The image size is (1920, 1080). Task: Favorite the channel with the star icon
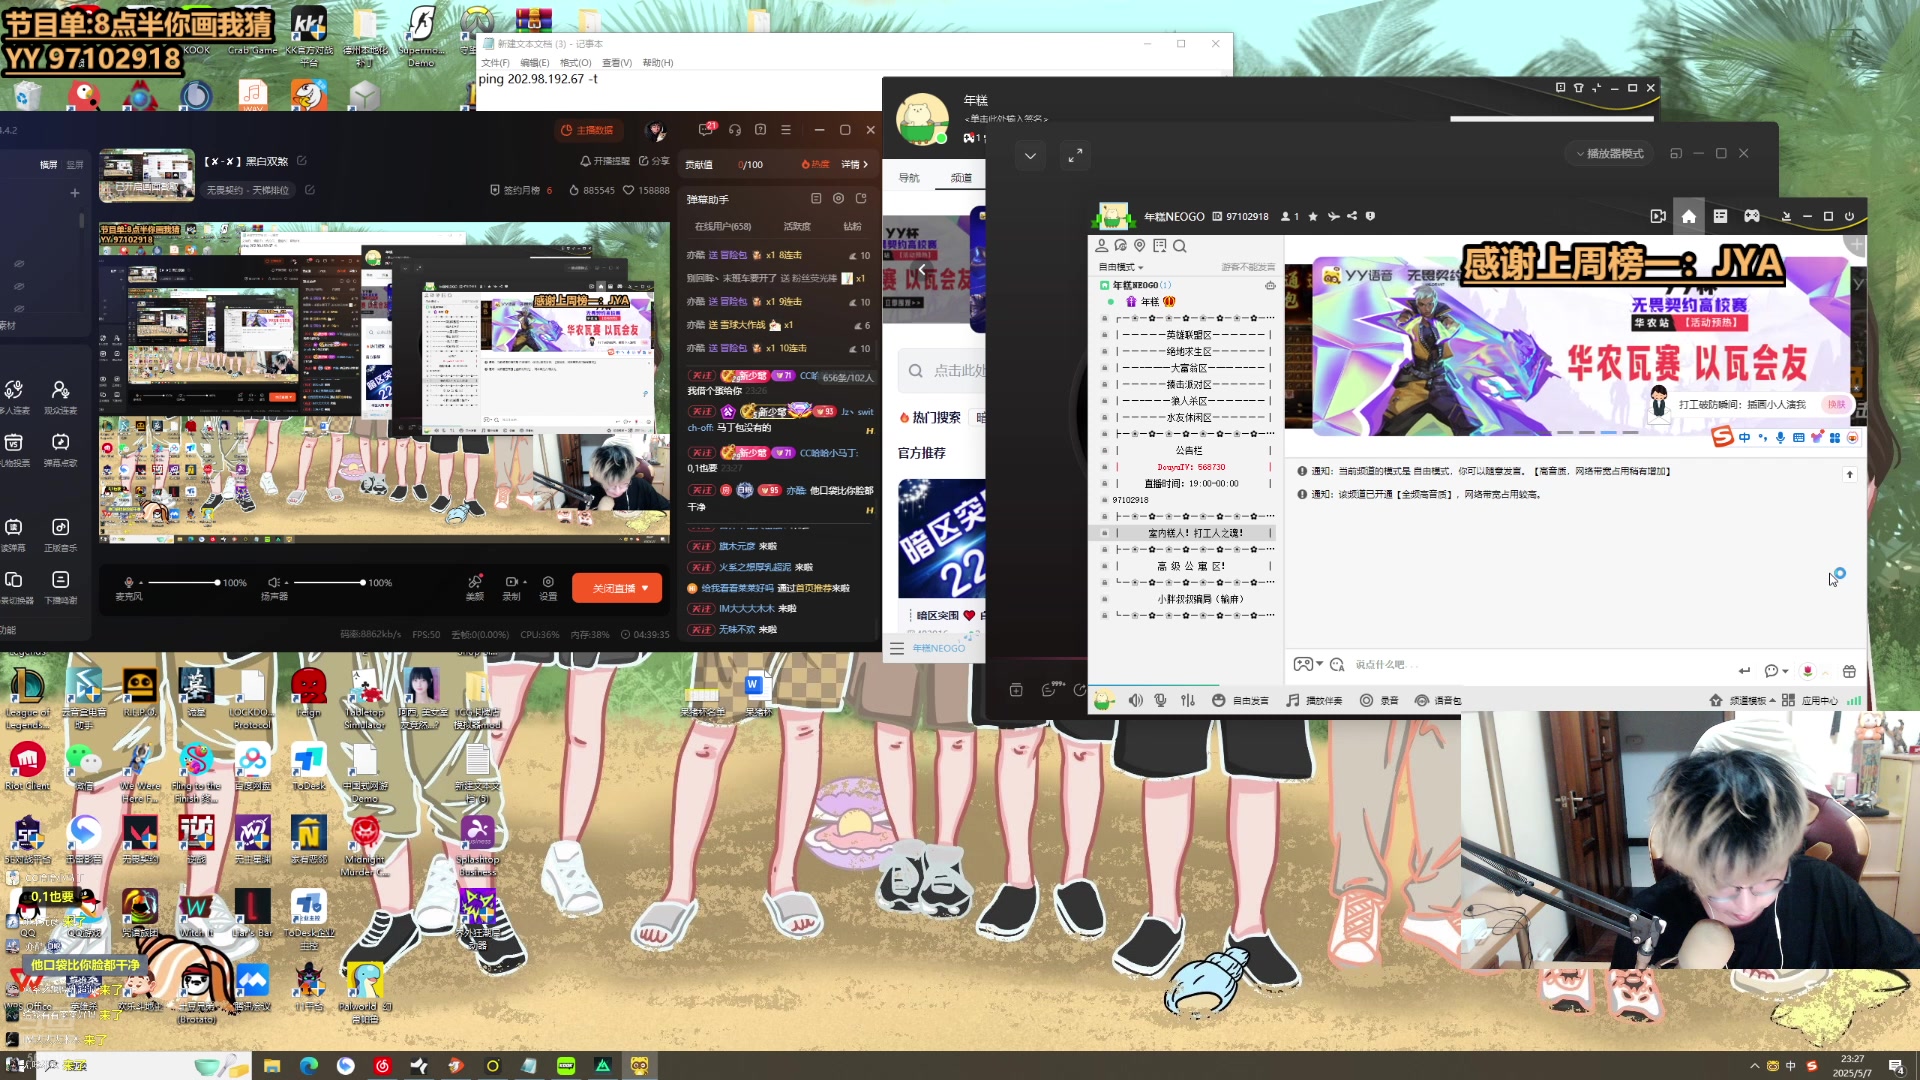(x=1313, y=216)
